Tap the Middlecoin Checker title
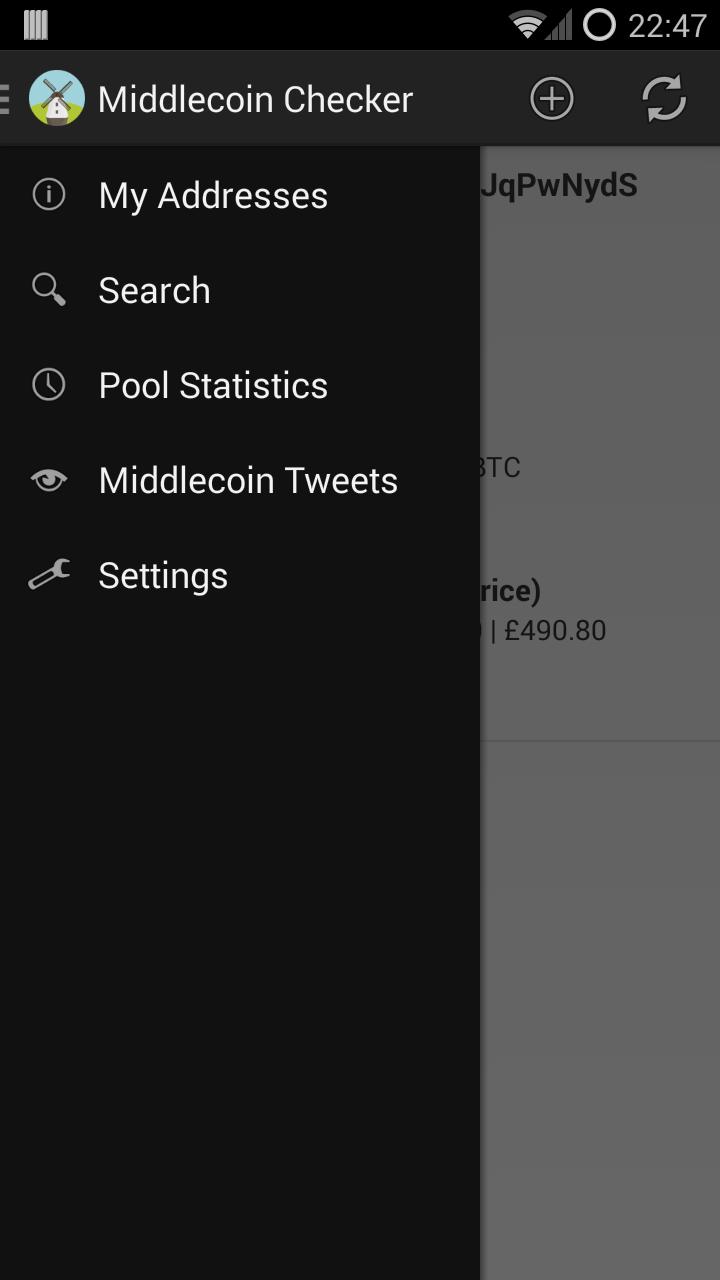The image size is (720, 1280). (x=254, y=98)
